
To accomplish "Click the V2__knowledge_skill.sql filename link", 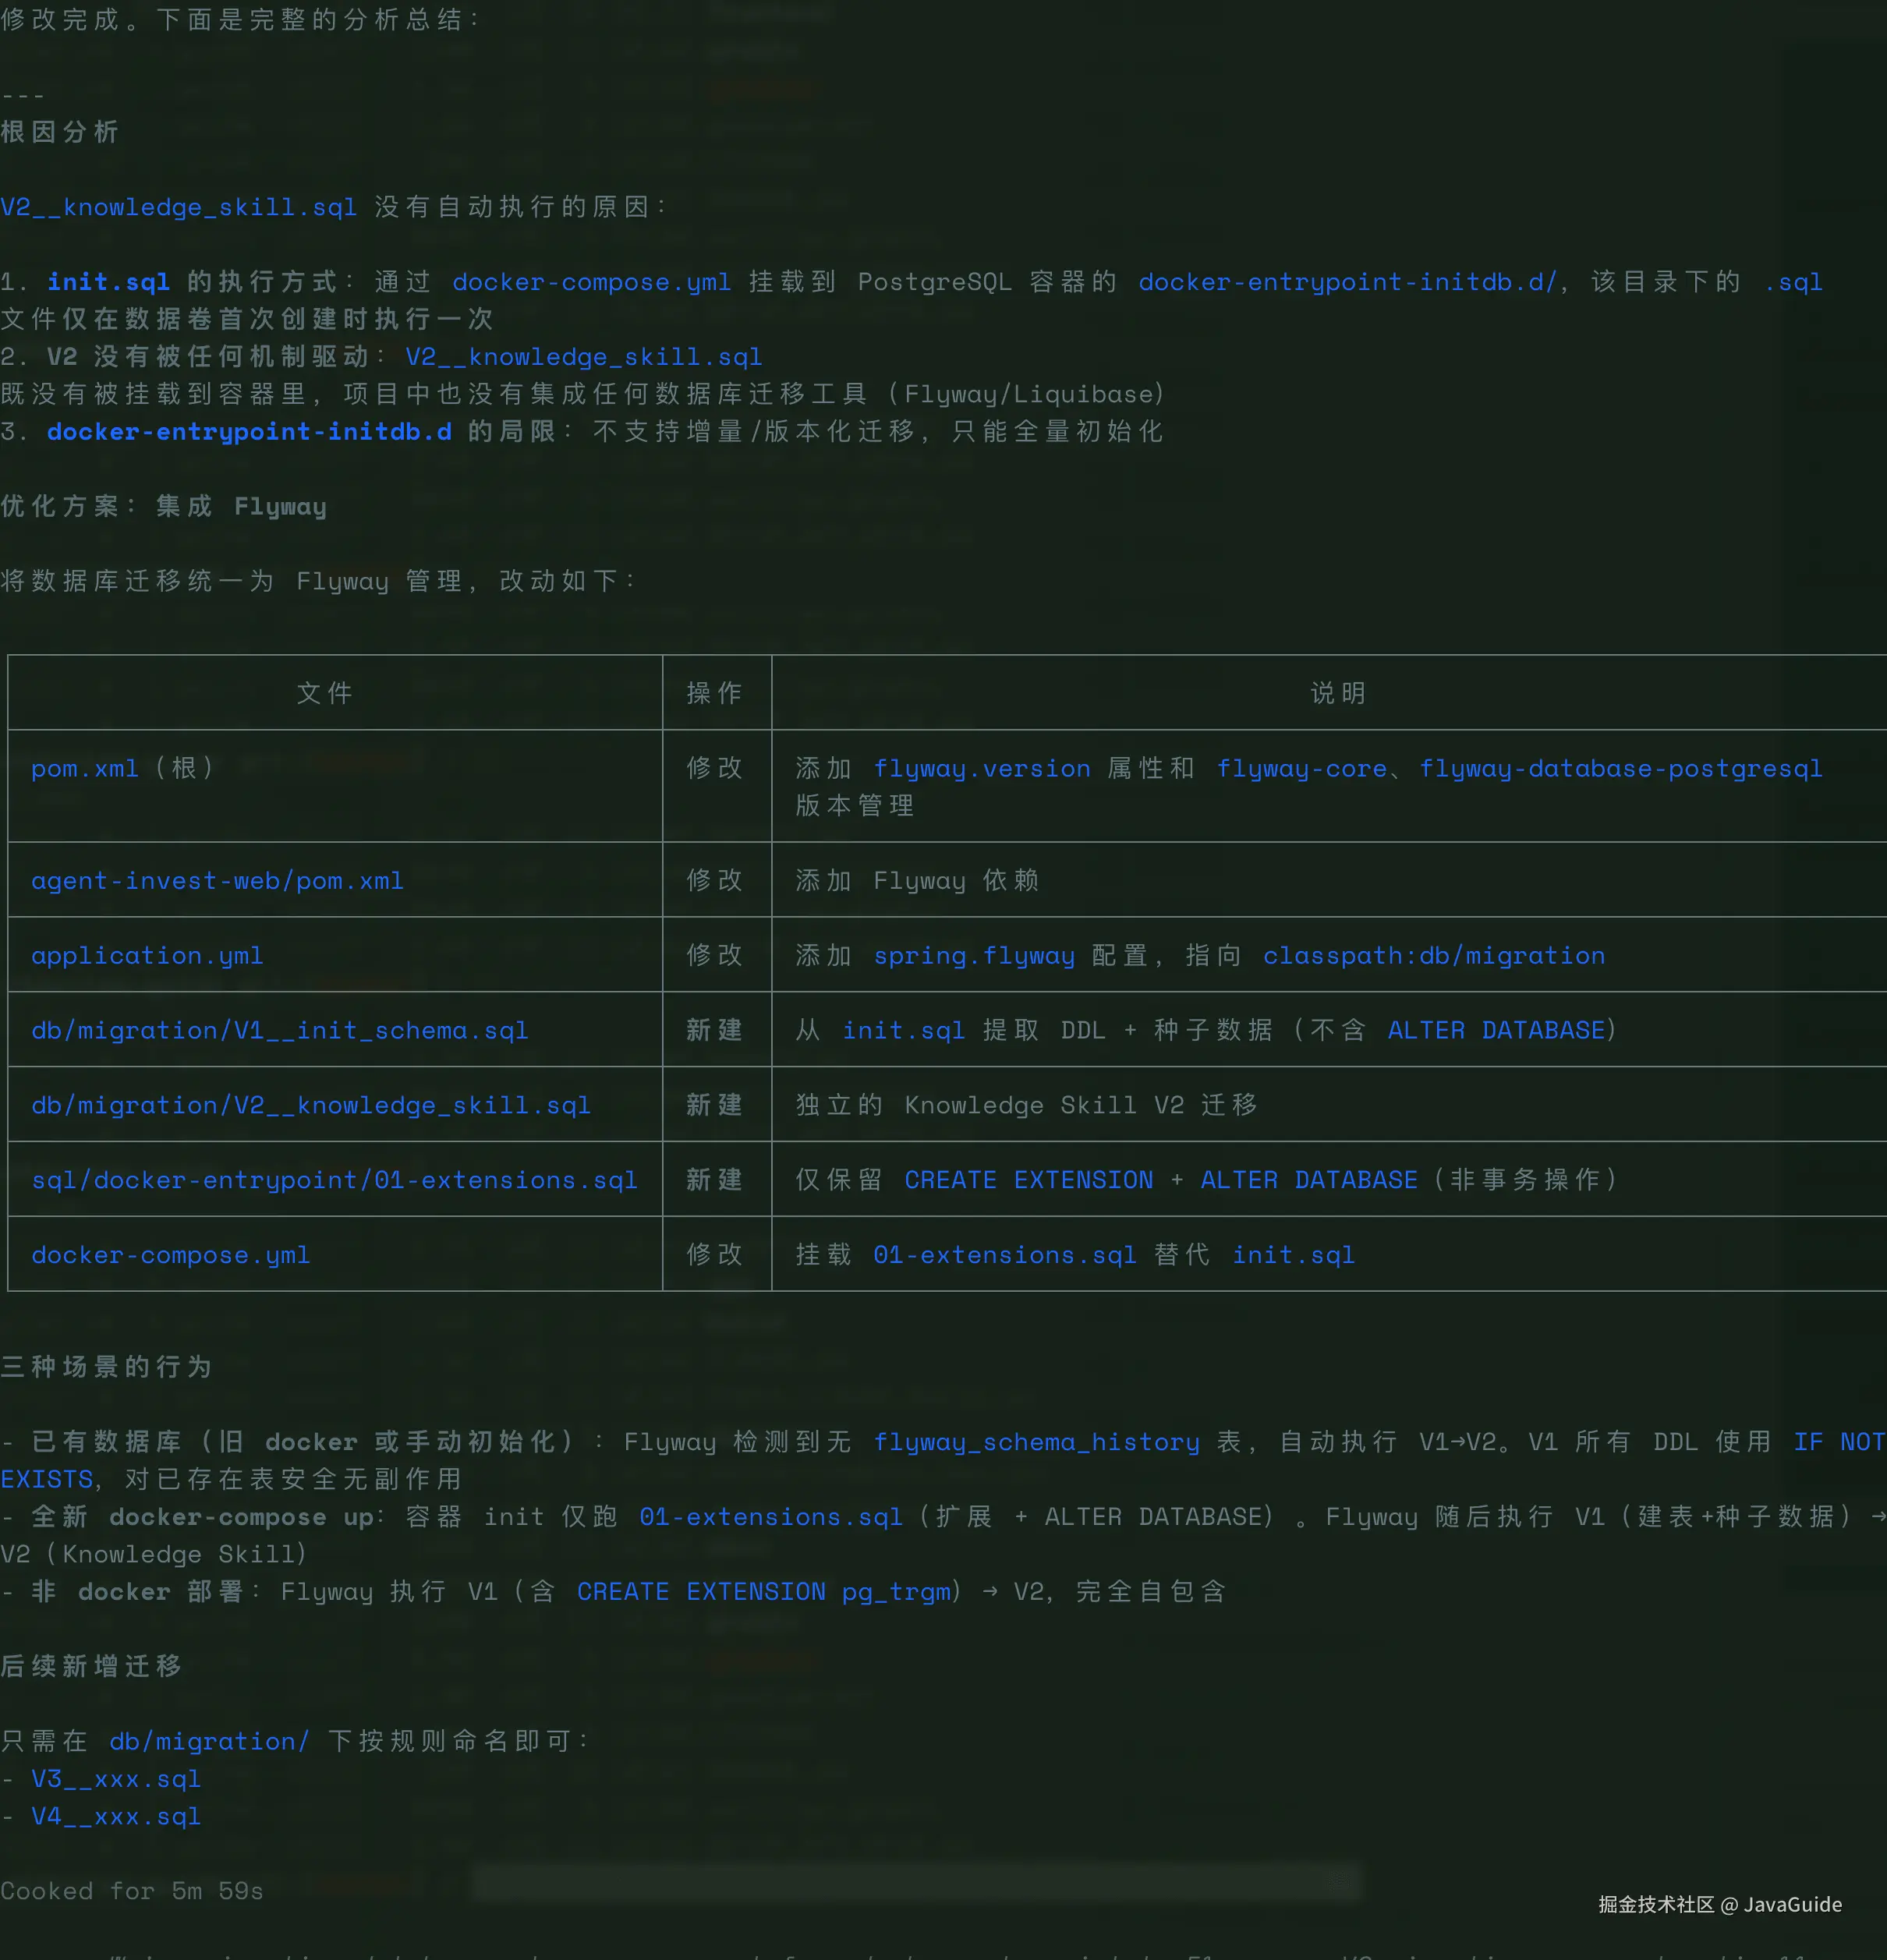I will tap(178, 208).
